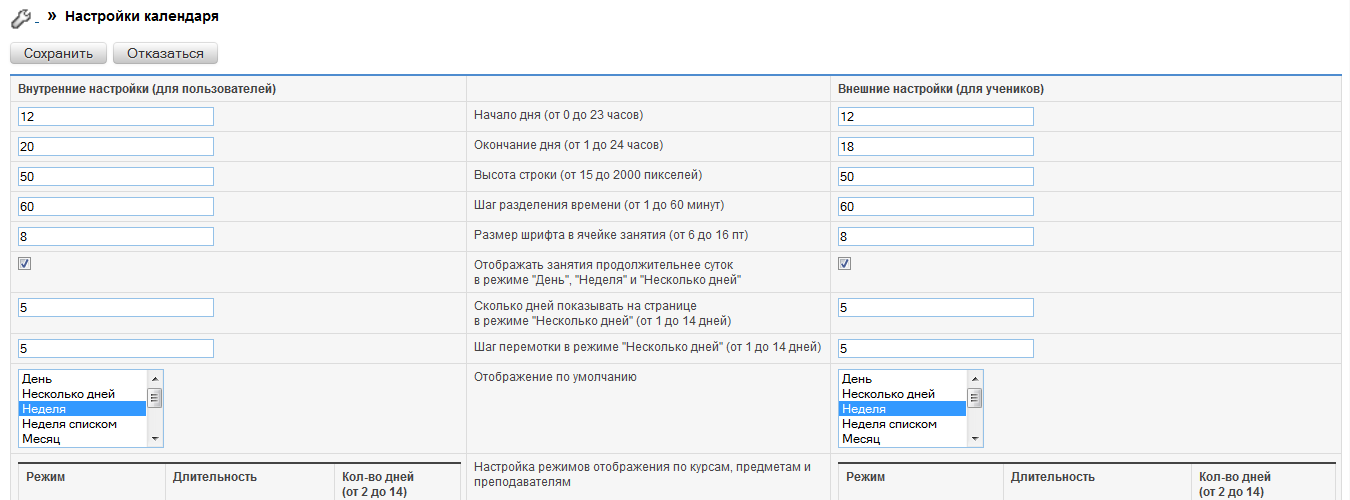Focus internal Начало дня input field
This screenshot has width=1350, height=500.
click(x=115, y=117)
